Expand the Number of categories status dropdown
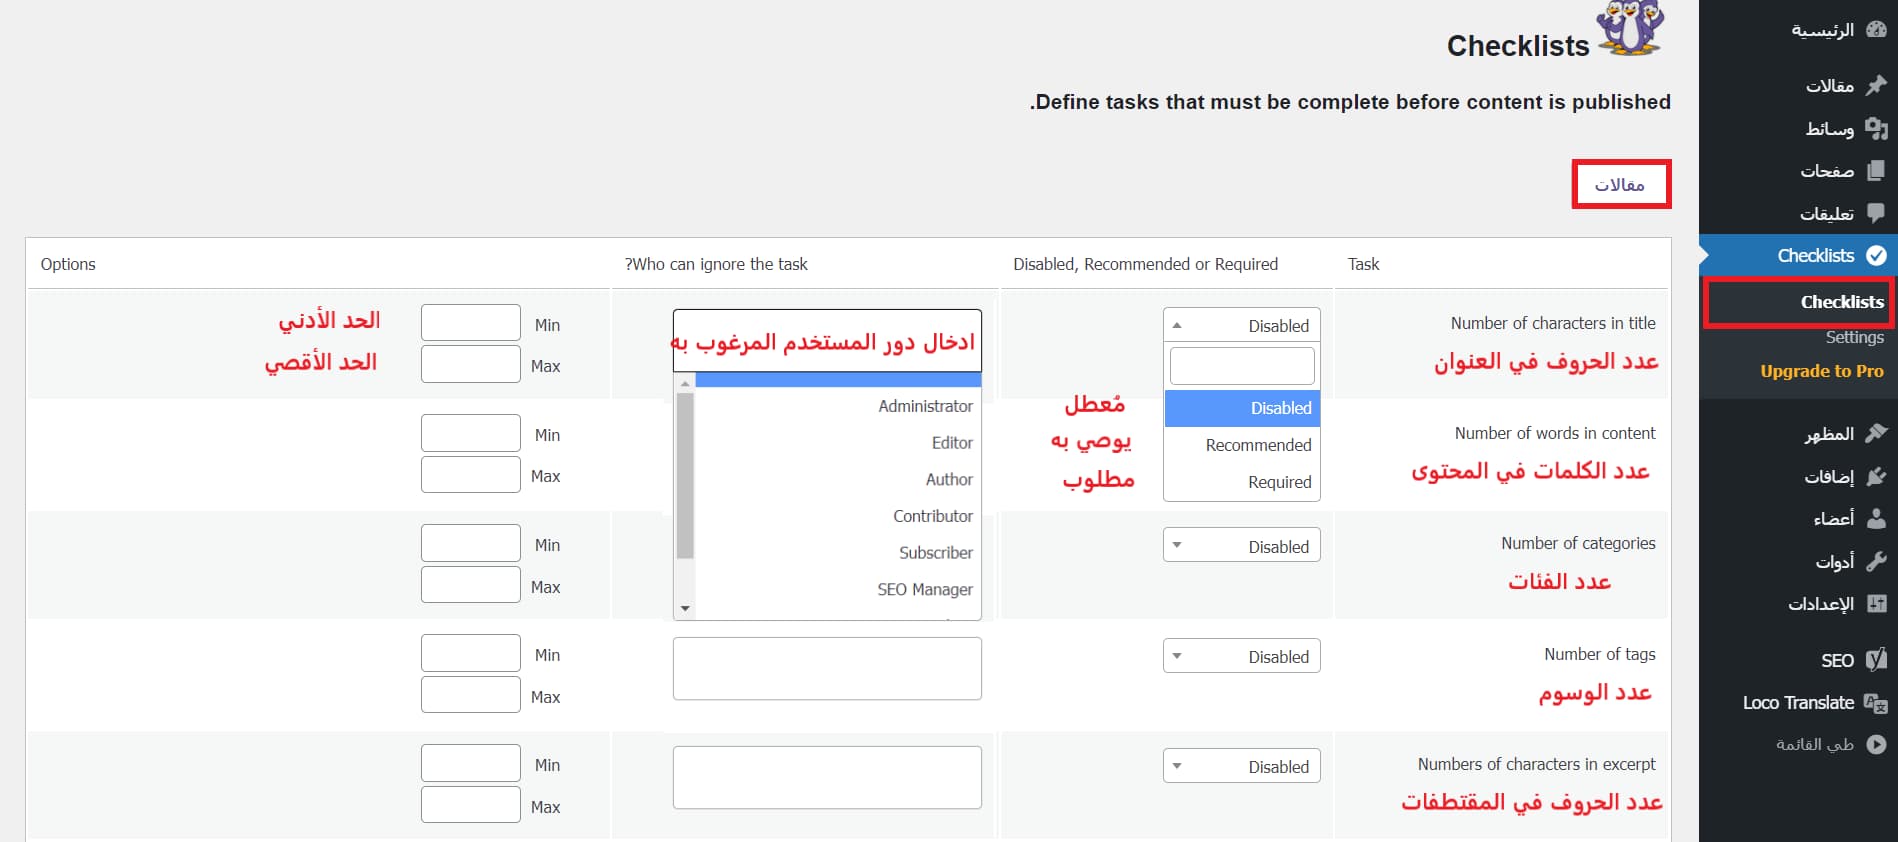The image size is (1898, 842). [x=1241, y=546]
